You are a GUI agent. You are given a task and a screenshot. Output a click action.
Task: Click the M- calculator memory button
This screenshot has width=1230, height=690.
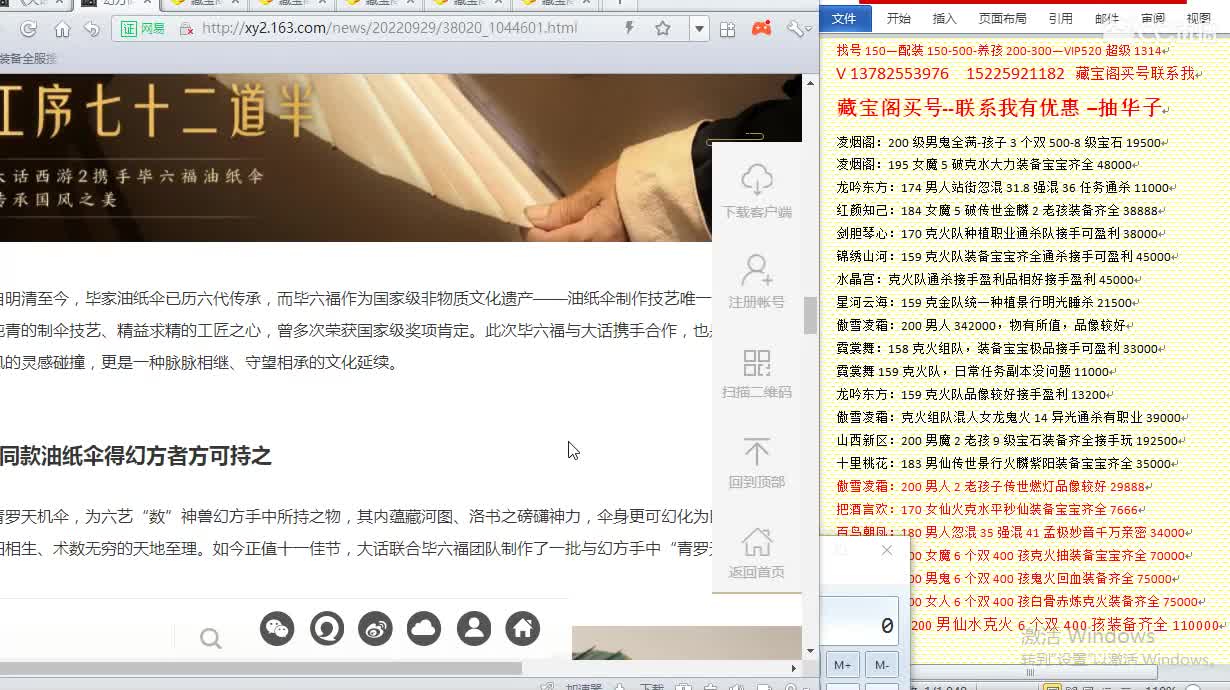(x=881, y=665)
